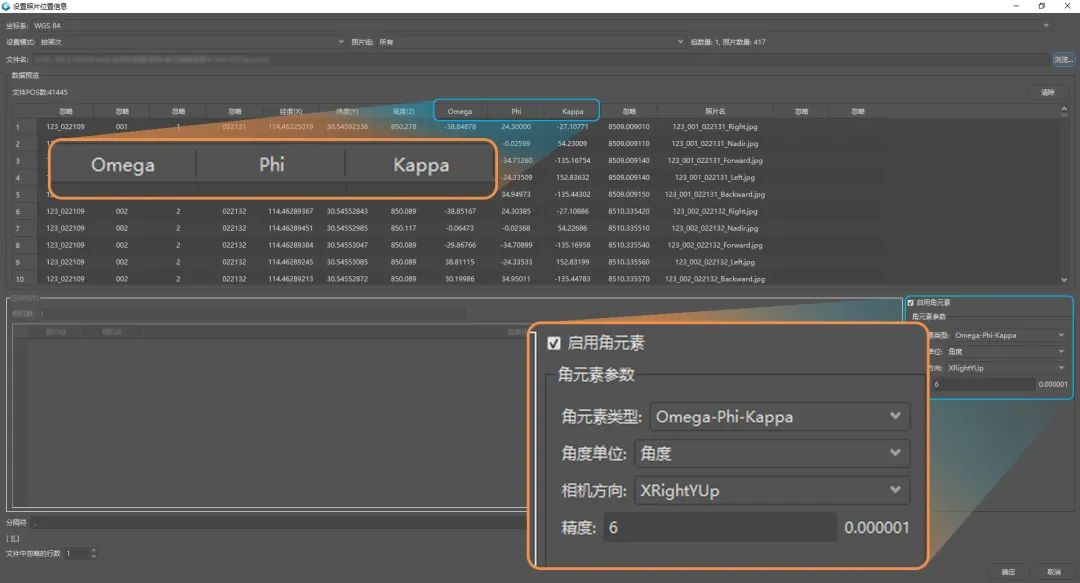The width and height of the screenshot is (1080, 583).
Task: Click the 照片名 column header
Action: (x=715, y=111)
